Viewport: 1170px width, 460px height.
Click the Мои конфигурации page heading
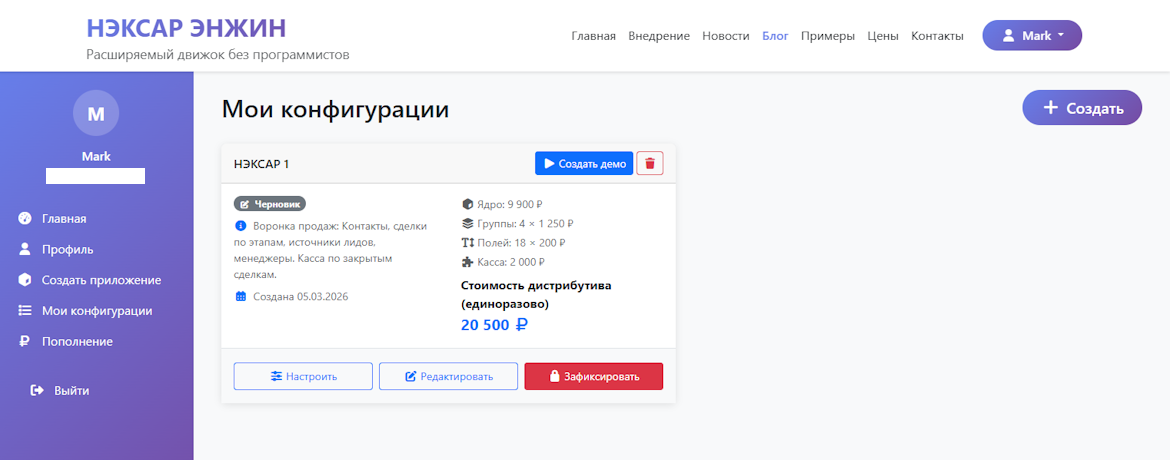click(335, 110)
